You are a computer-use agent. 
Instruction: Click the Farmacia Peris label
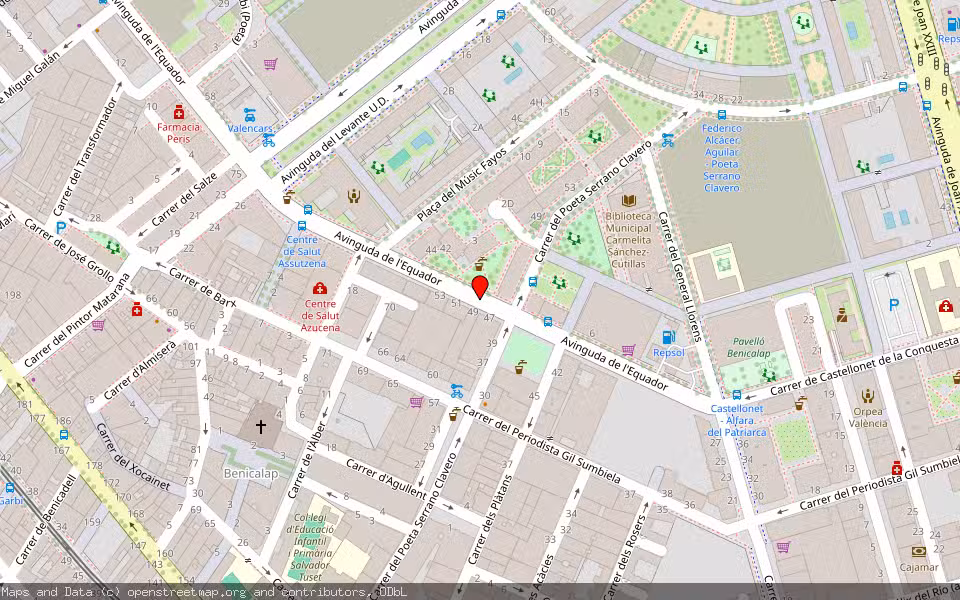point(179,133)
